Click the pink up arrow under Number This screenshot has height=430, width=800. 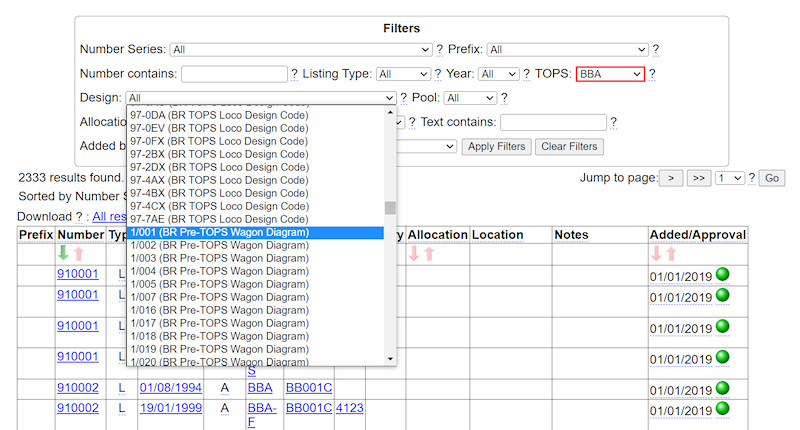(78, 254)
